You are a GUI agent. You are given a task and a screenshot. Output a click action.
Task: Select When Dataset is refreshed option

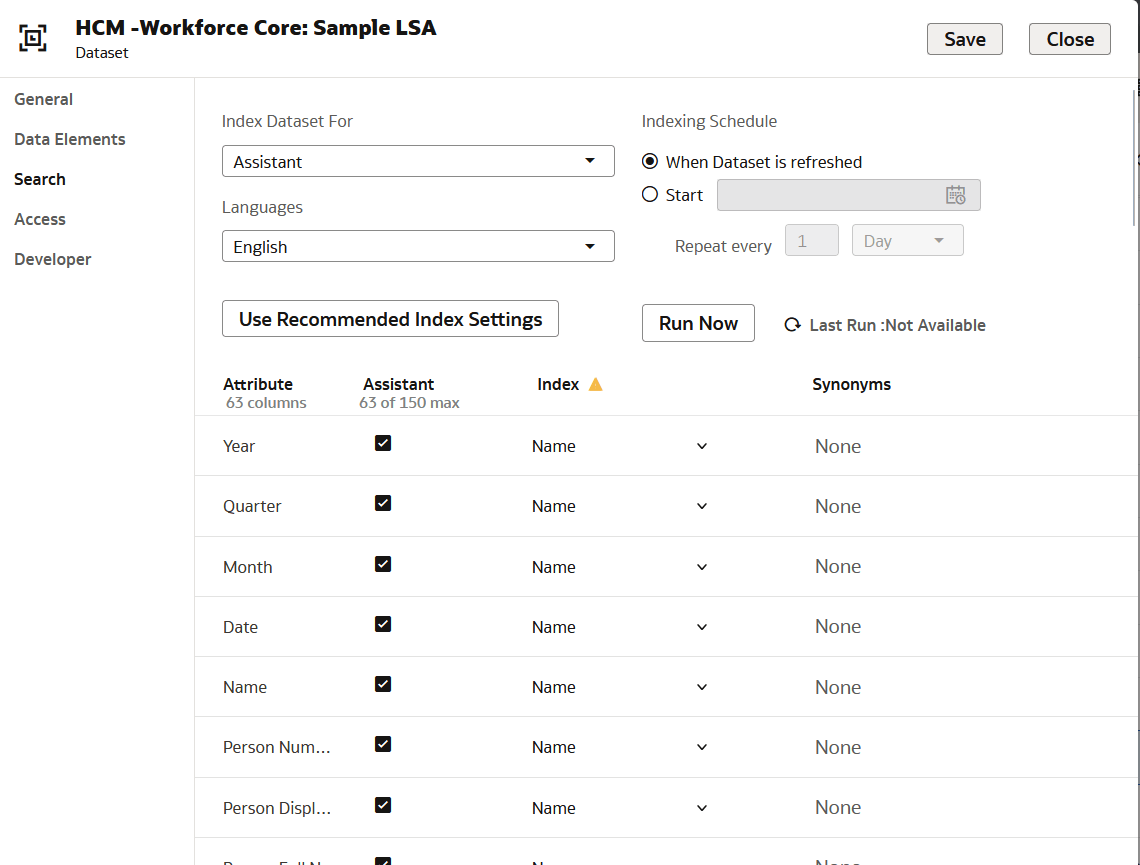tap(650, 161)
